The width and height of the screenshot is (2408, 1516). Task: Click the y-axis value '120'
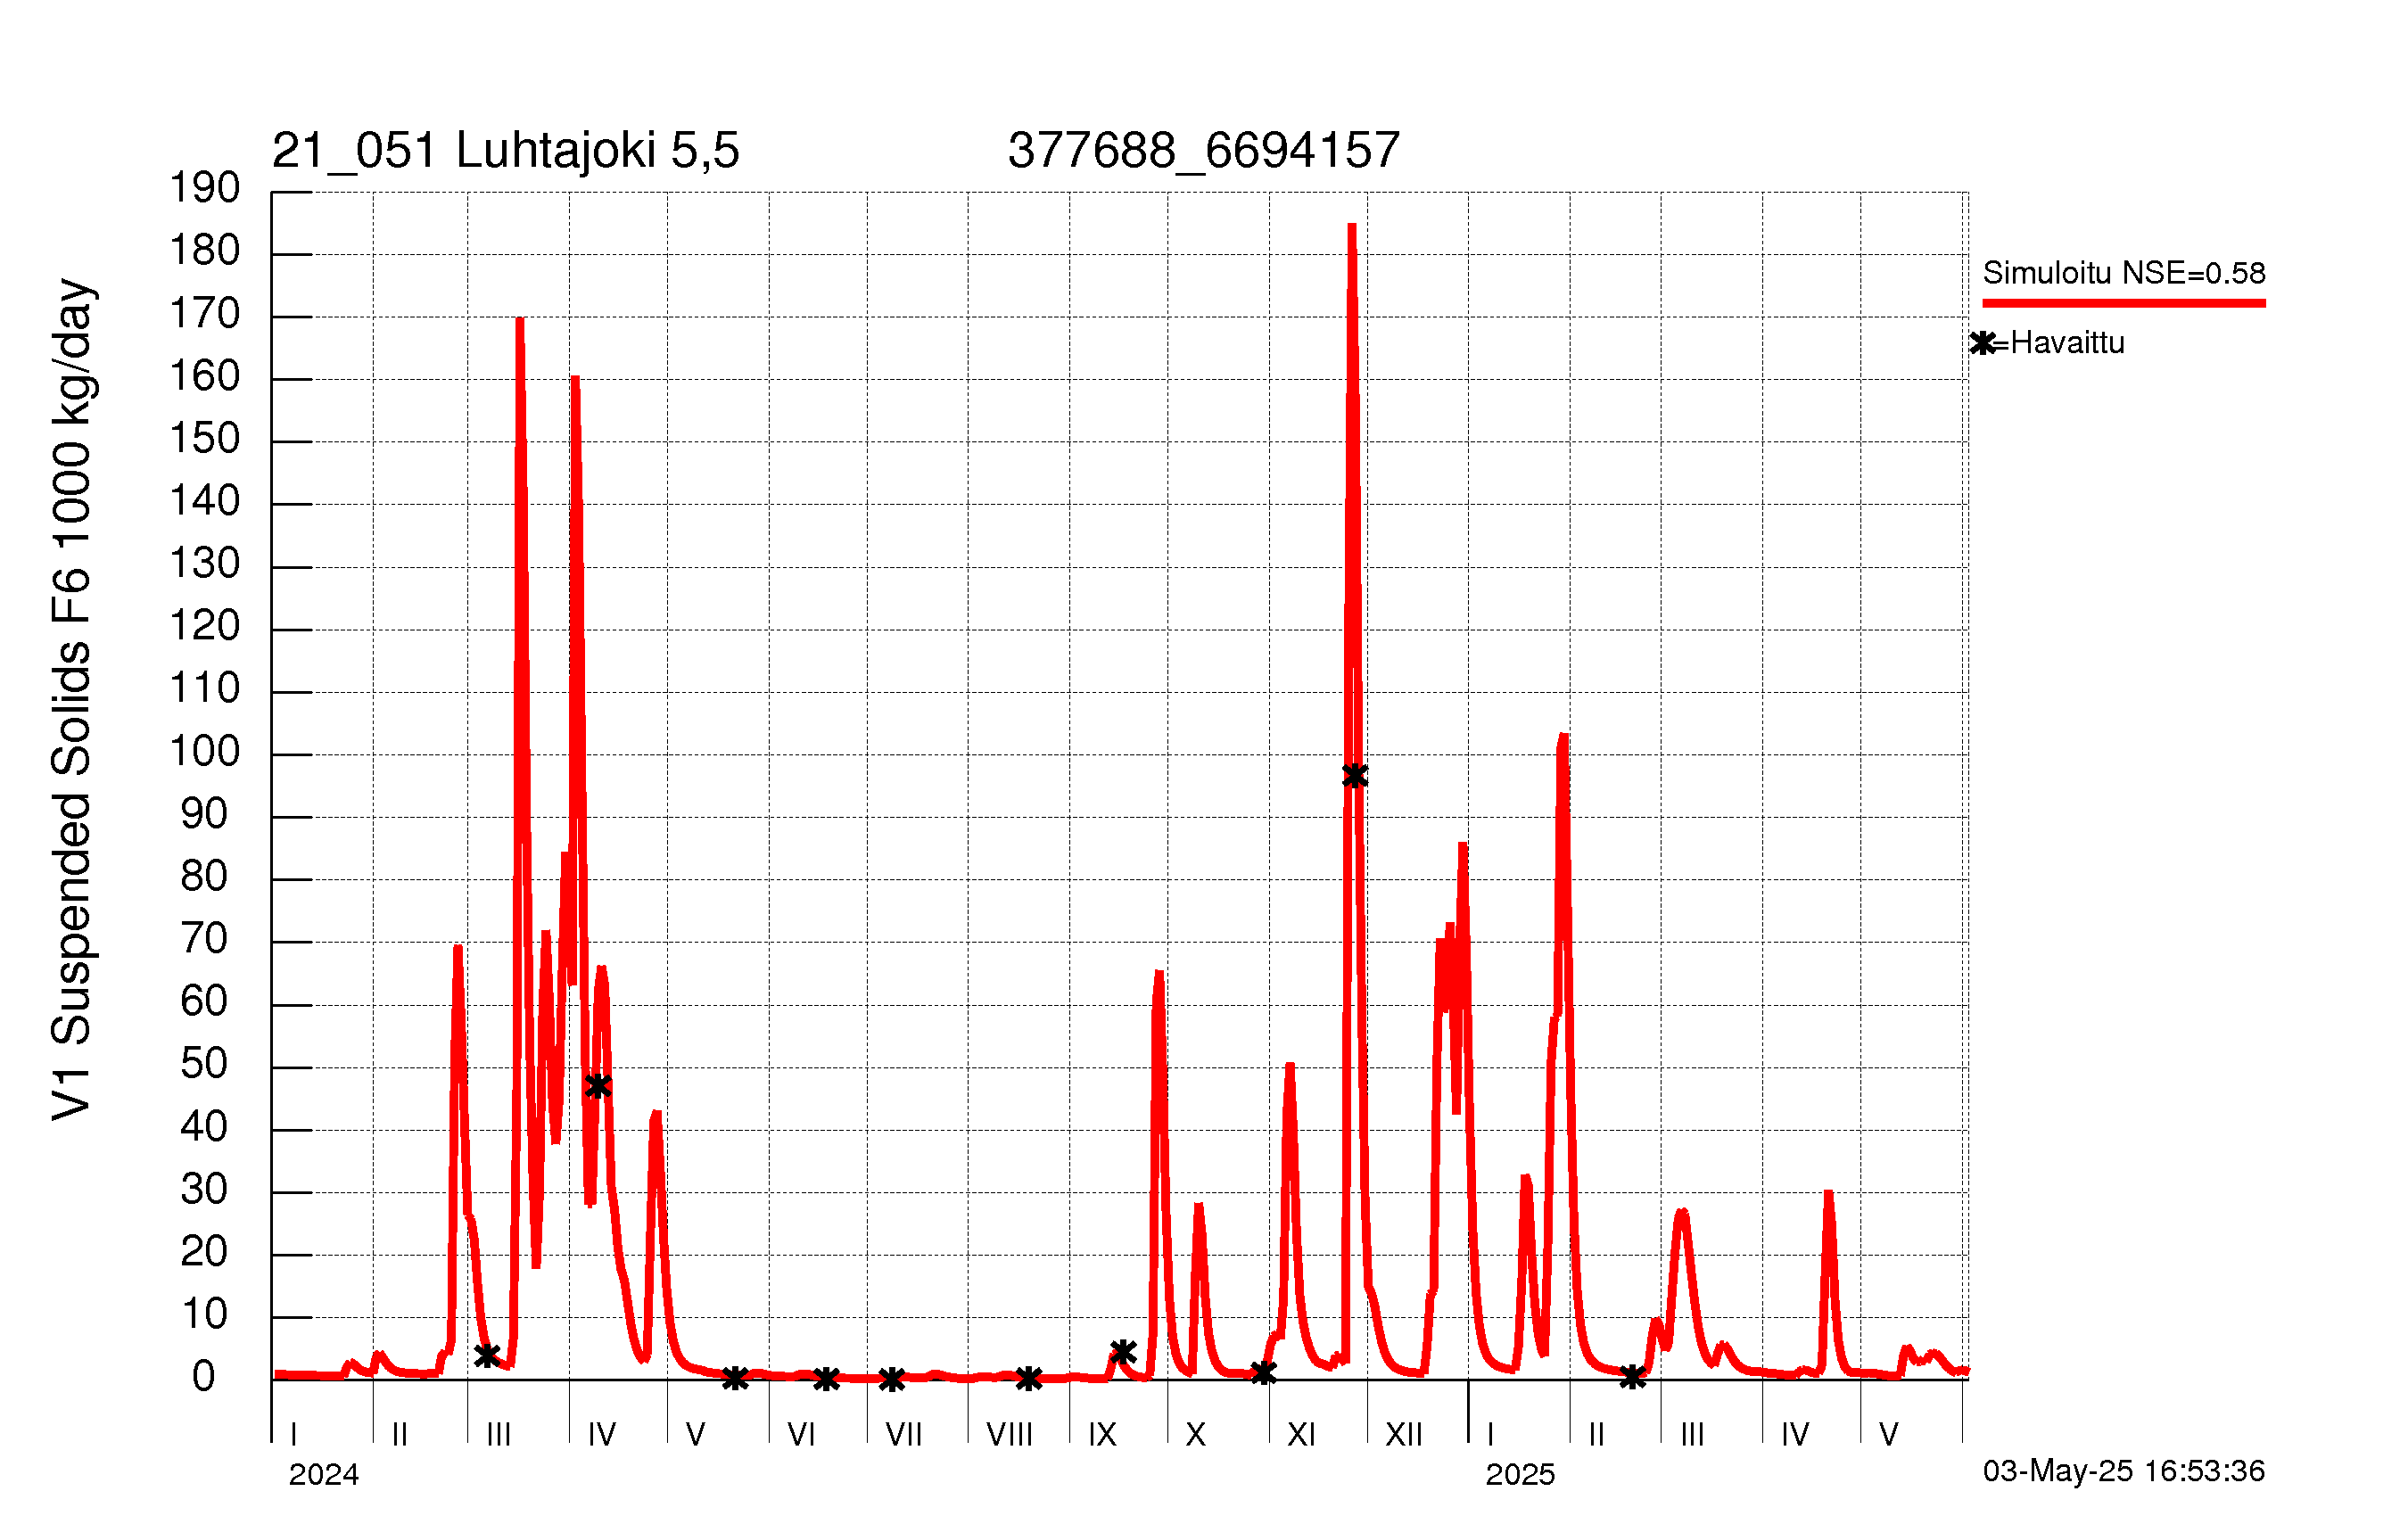tap(204, 627)
